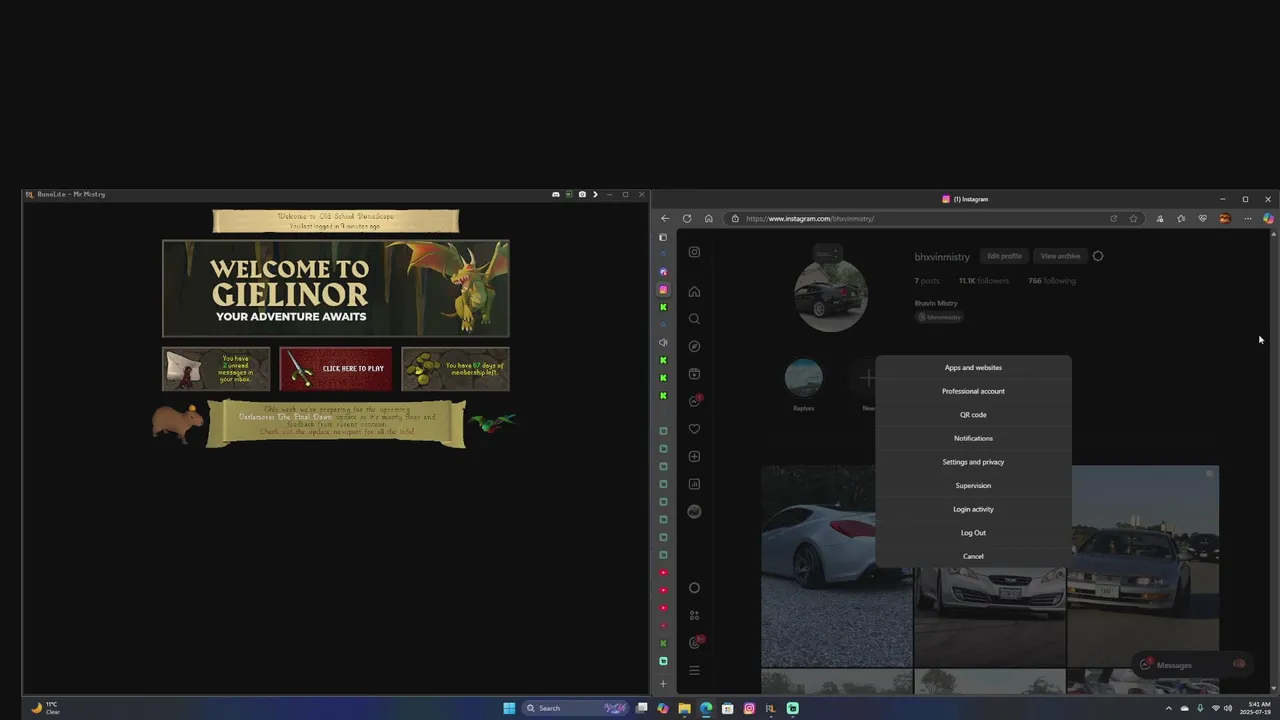
Task: Choose Log Out from the menu
Action: click(x=973, y=532)
